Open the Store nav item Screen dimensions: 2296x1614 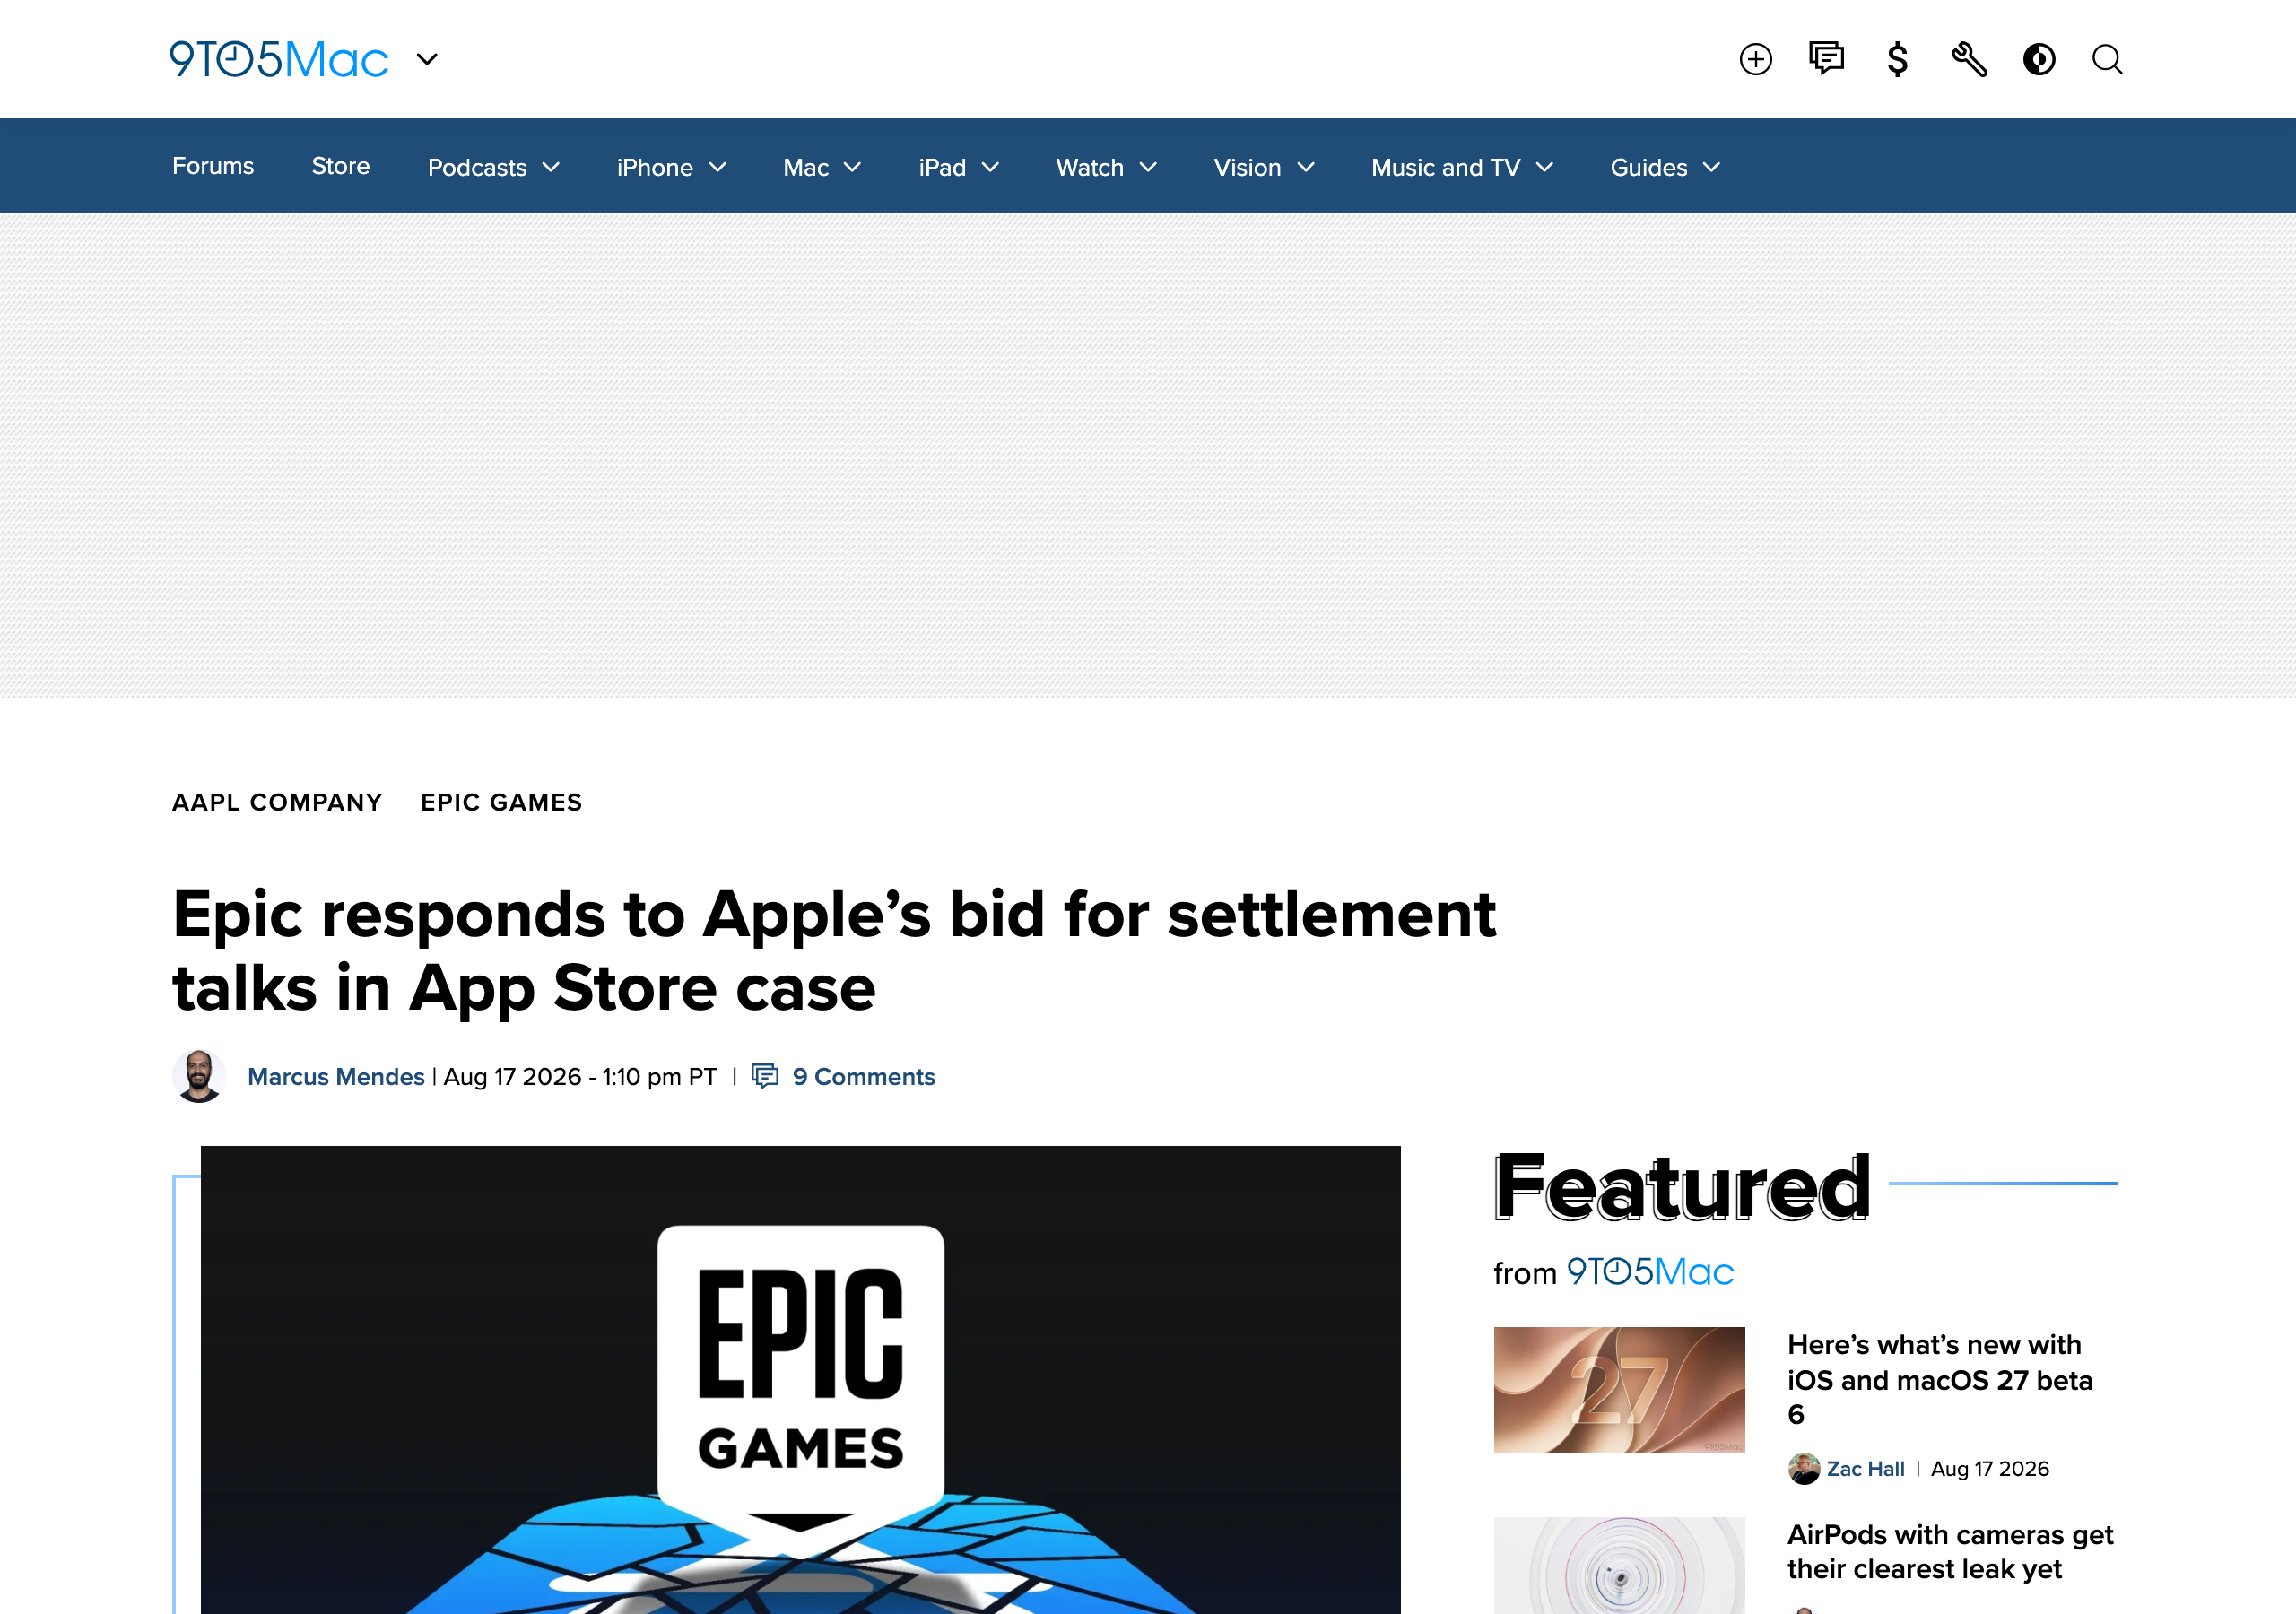pyautogui.click(x=341, y=166)
